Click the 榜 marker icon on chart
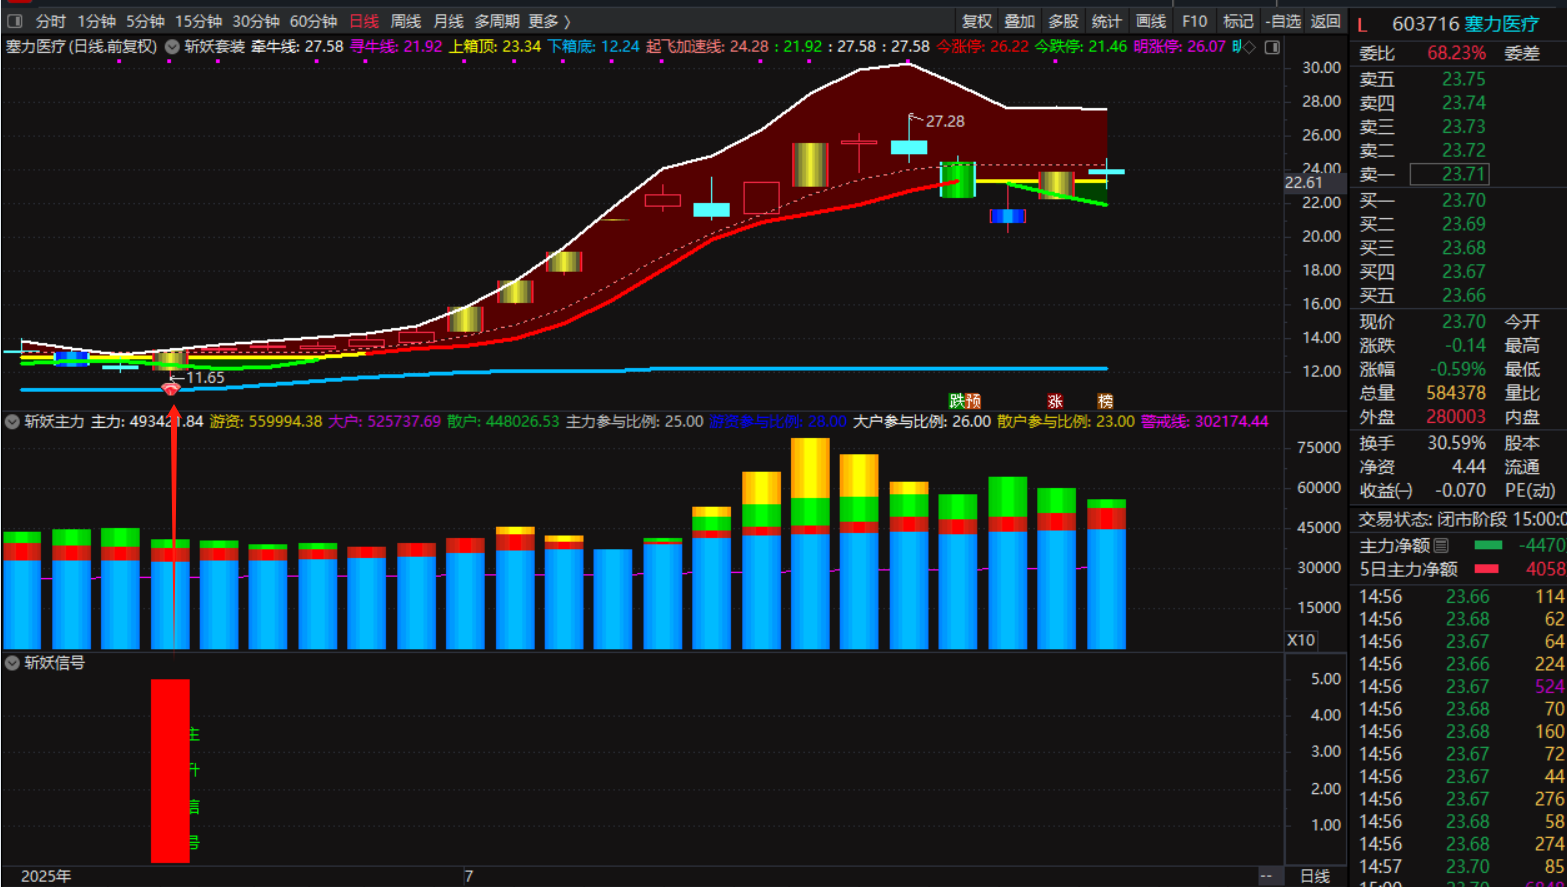This screenshot has width=1567, height=887. tap(1105, 401)
